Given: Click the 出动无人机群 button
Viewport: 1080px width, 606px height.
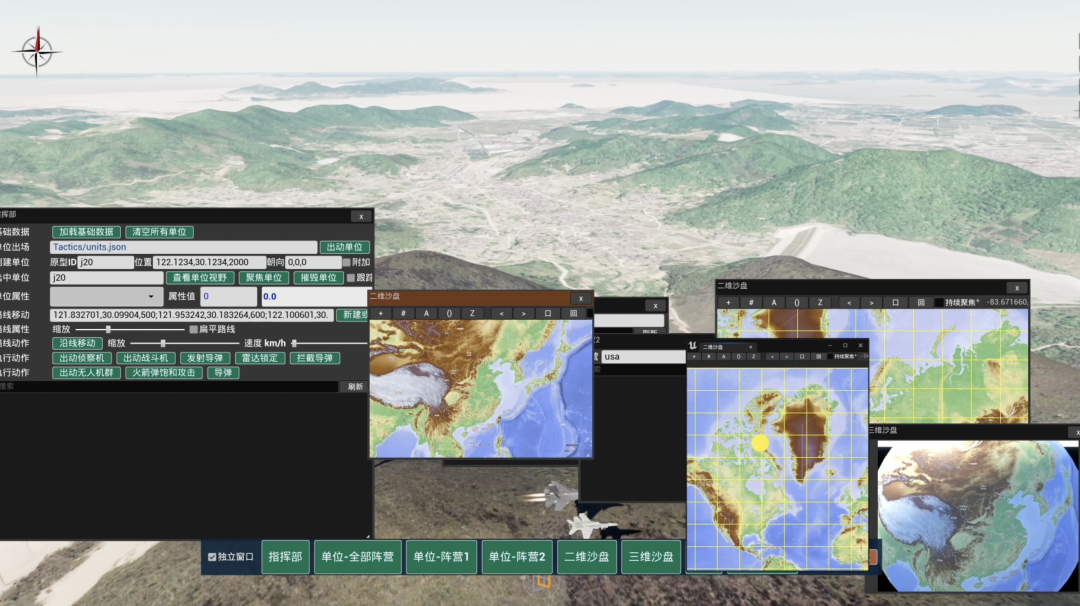Looking at the screenshot, I should pyautogui.click(x=86, y=373).
